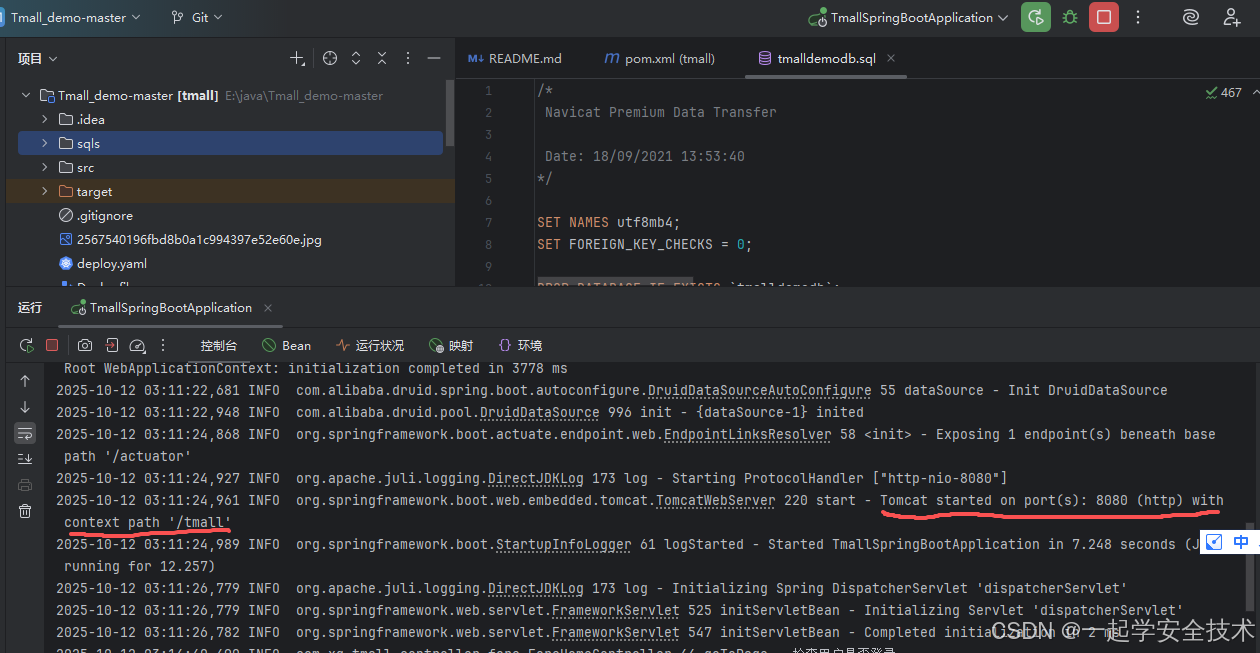Switch to the 控制台 console tab
1260x653 pixels.
pyautogui.click(x=219, y=346)
